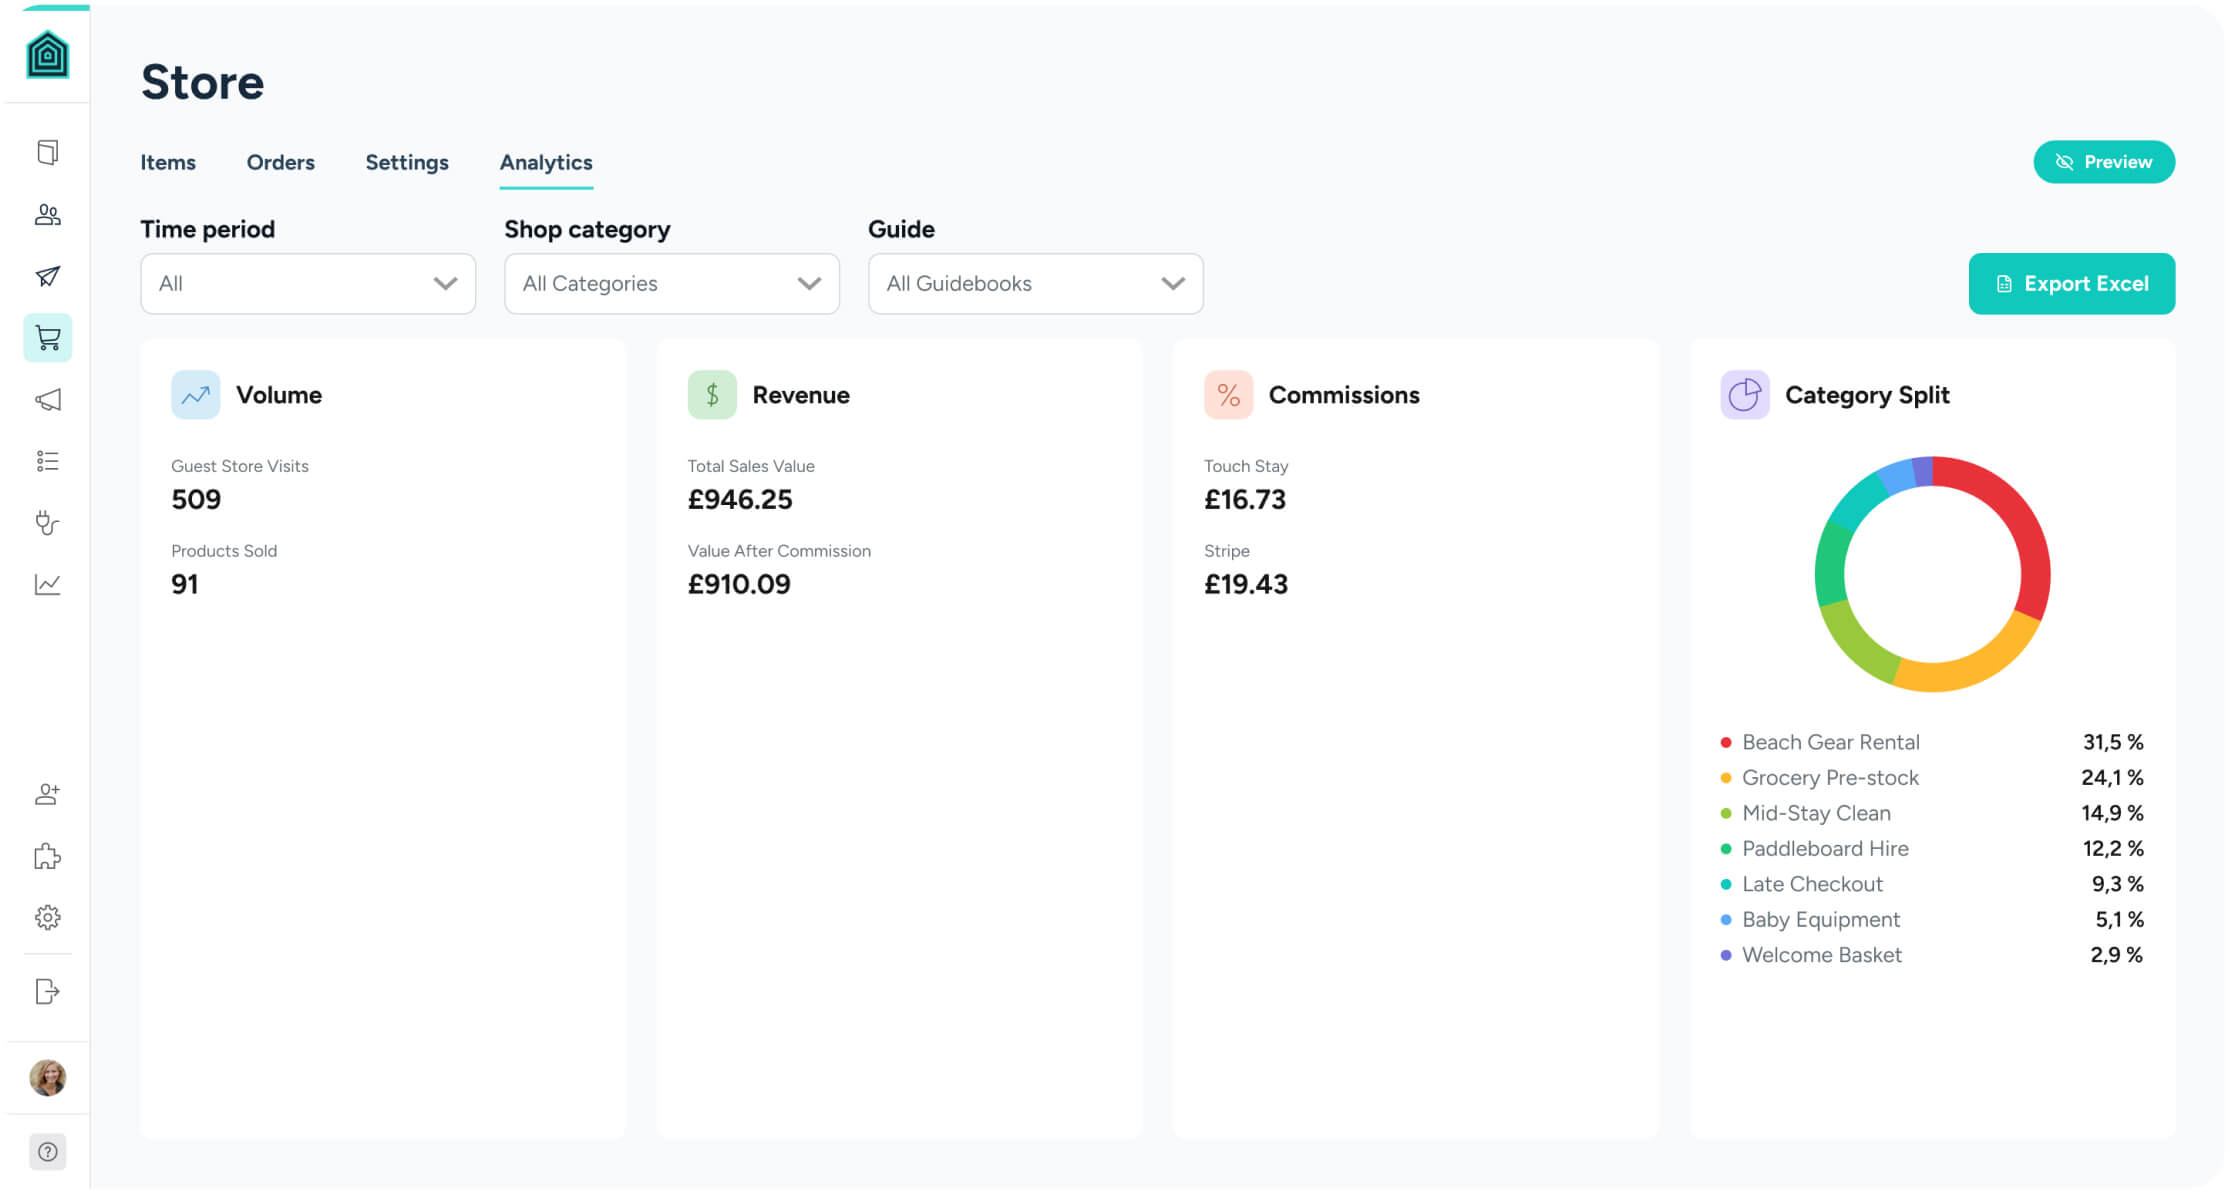Screen dimensions: 2230x1194
Task: Open the guidebooks sidebar icon
Action: [47, 152]
